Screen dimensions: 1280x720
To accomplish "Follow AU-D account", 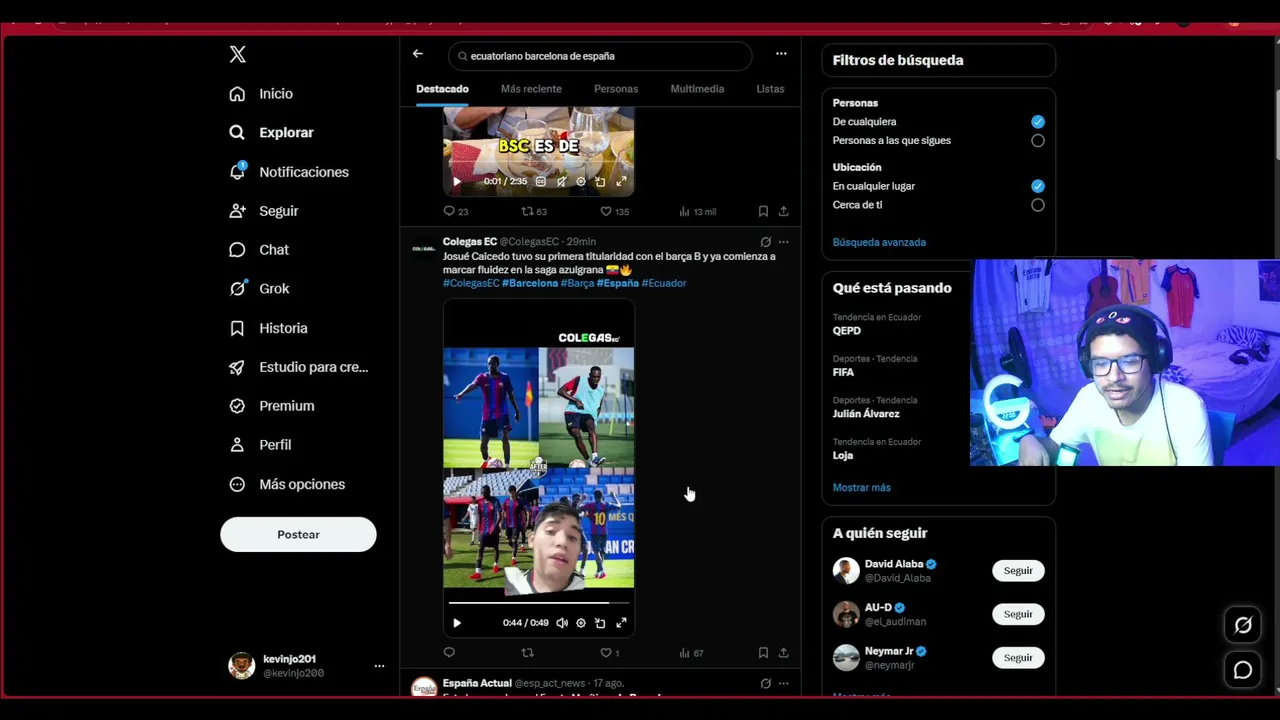I will (x=1018, y=614).
